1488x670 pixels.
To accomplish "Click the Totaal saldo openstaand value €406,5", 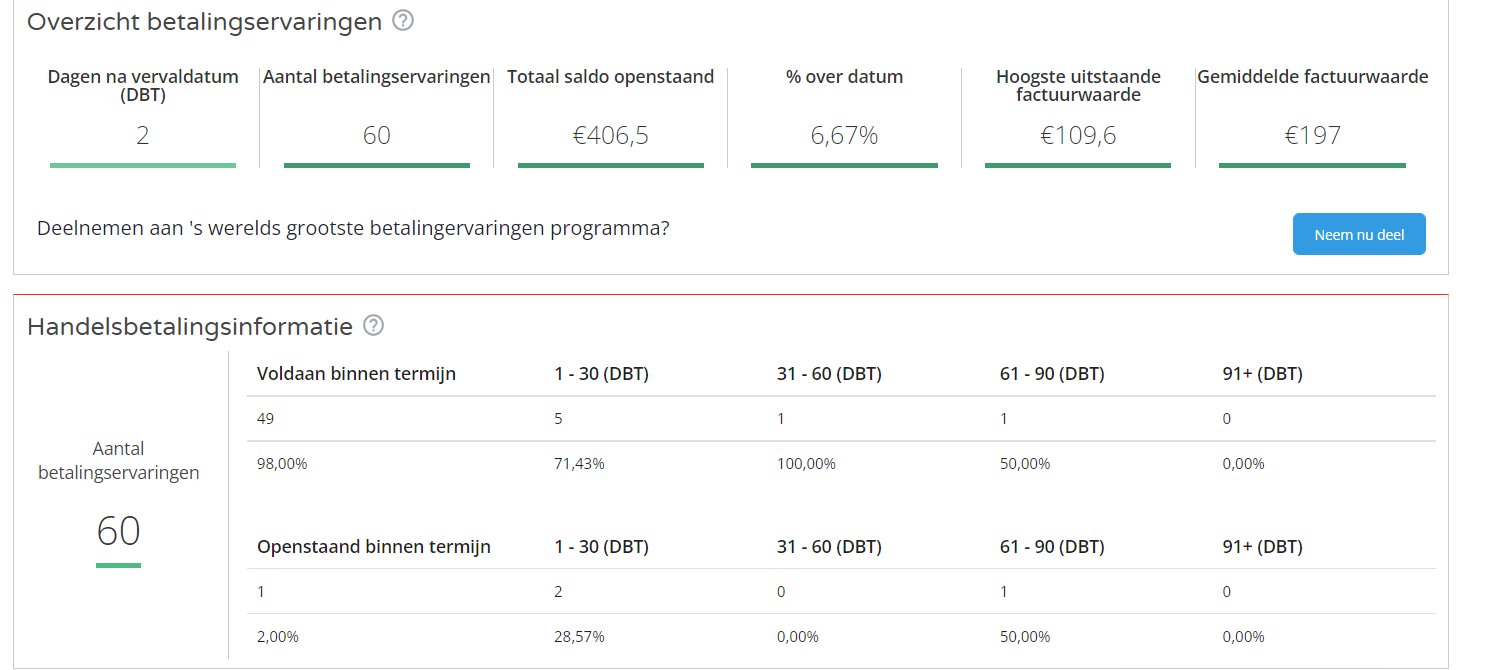I will click(610, 135).
